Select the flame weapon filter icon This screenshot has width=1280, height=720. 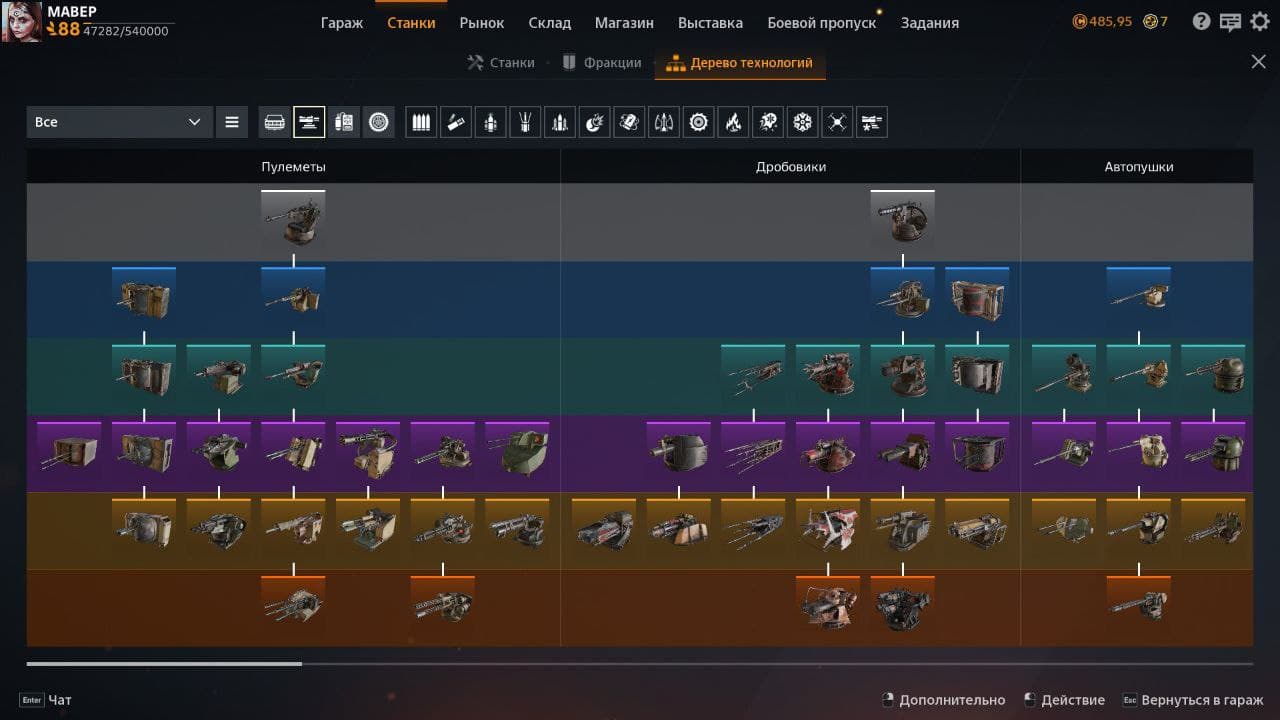[x=733, y=122]
